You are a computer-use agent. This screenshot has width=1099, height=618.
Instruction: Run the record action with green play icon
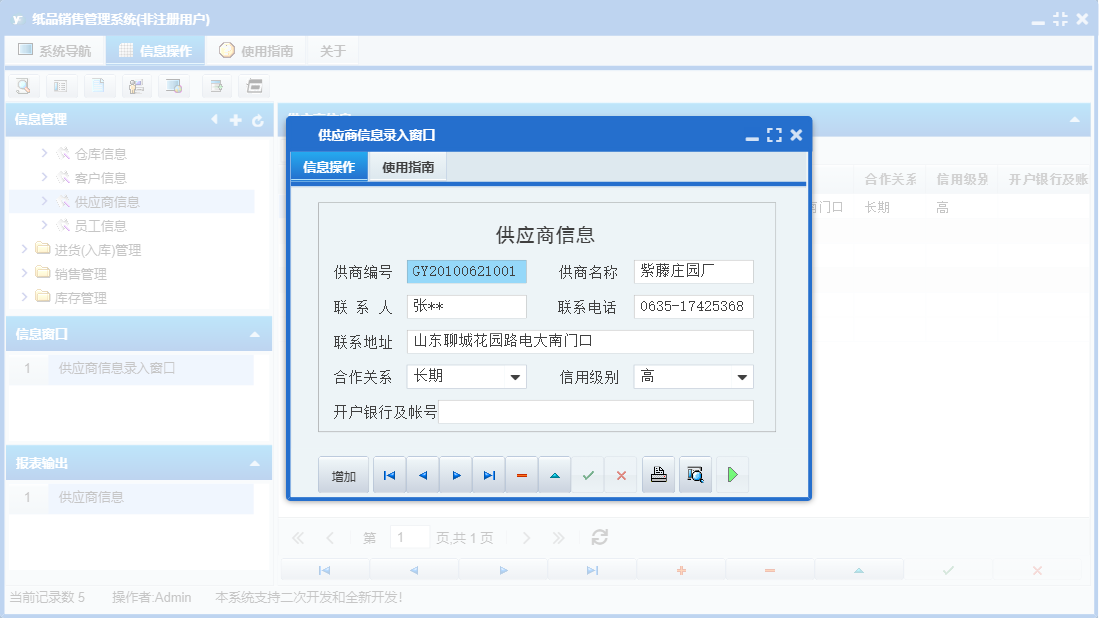[x=732, y=474]
